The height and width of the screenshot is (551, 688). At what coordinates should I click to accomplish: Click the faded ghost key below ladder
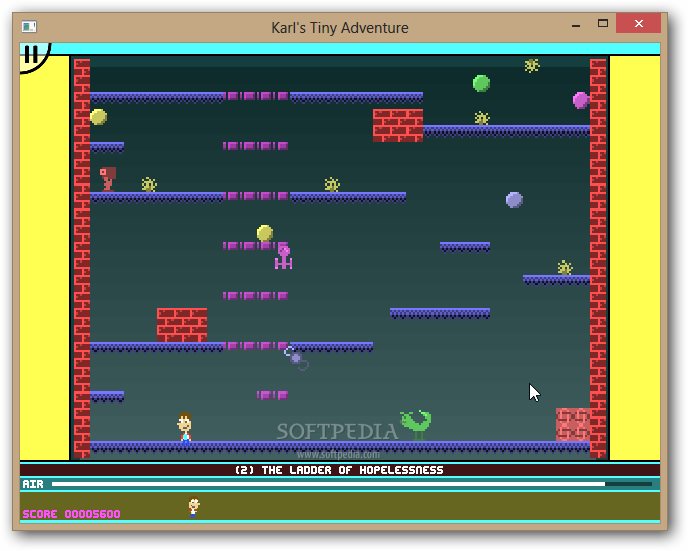tap(296, 358)
